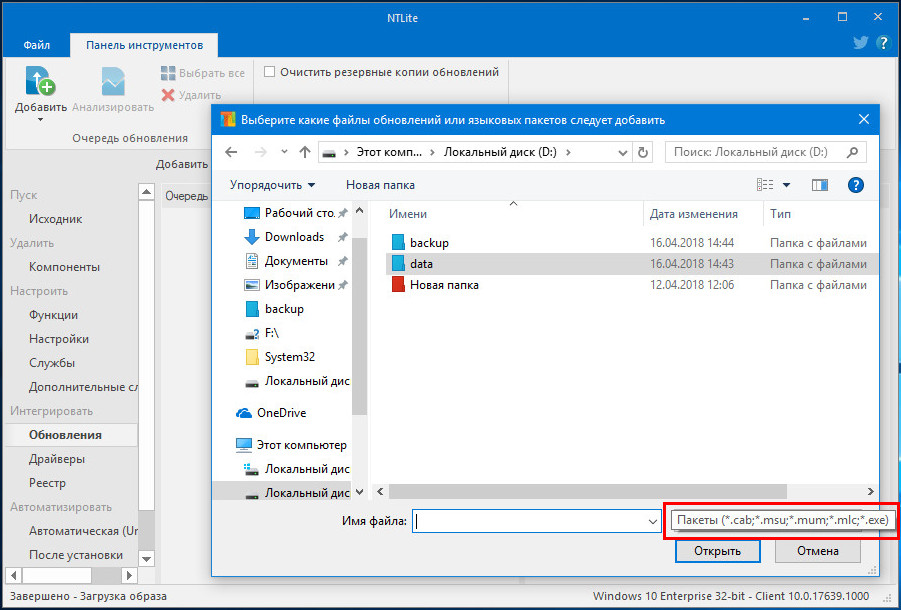Select the F:\ drive in navigation pane
The width and height of the screenshot is (901, 610).
[x=262, y=333]
